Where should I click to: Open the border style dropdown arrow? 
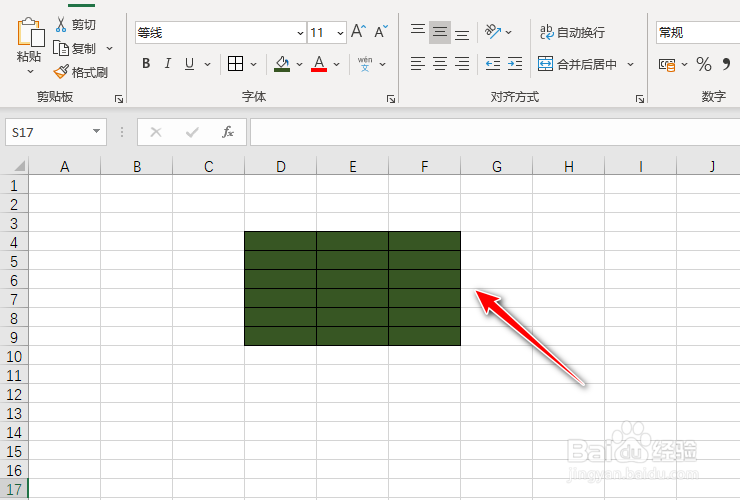[x=253, y=64]
